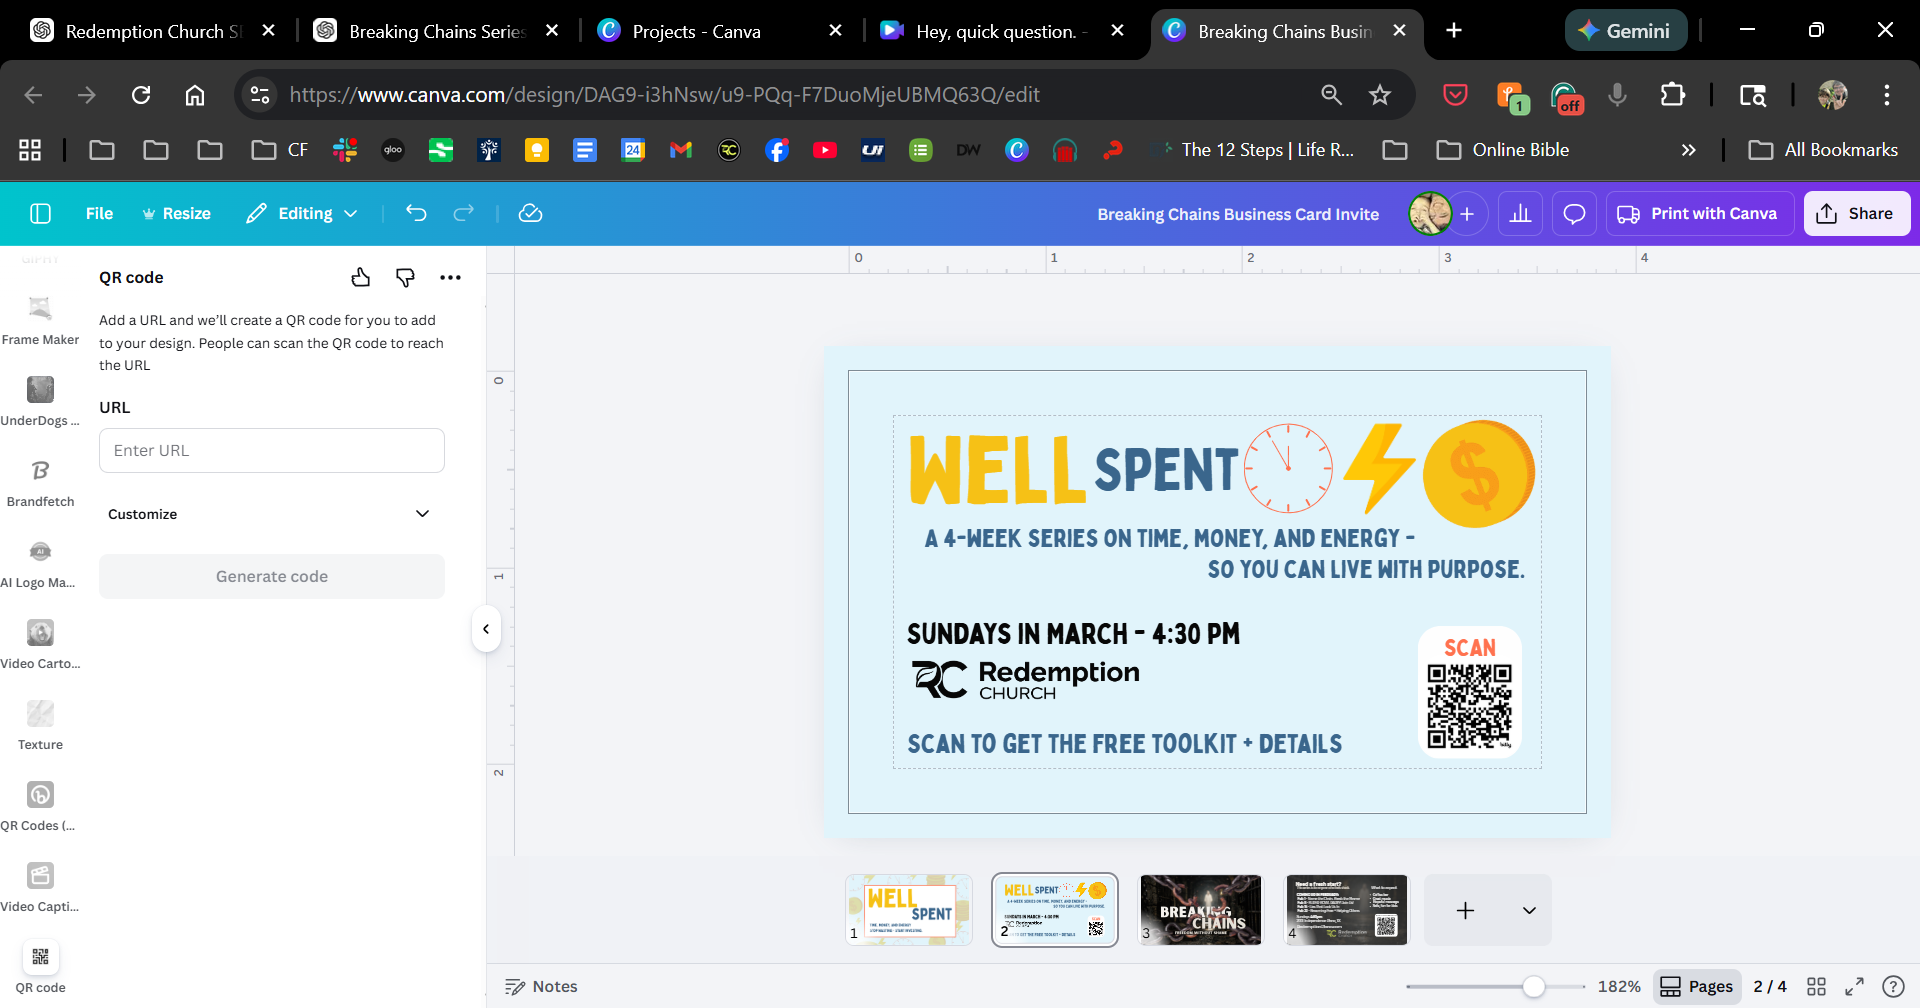This screenshot has height=1008, width=1920.
Task: Click Print with Canva button
Action: click(x=1697, y=214)
